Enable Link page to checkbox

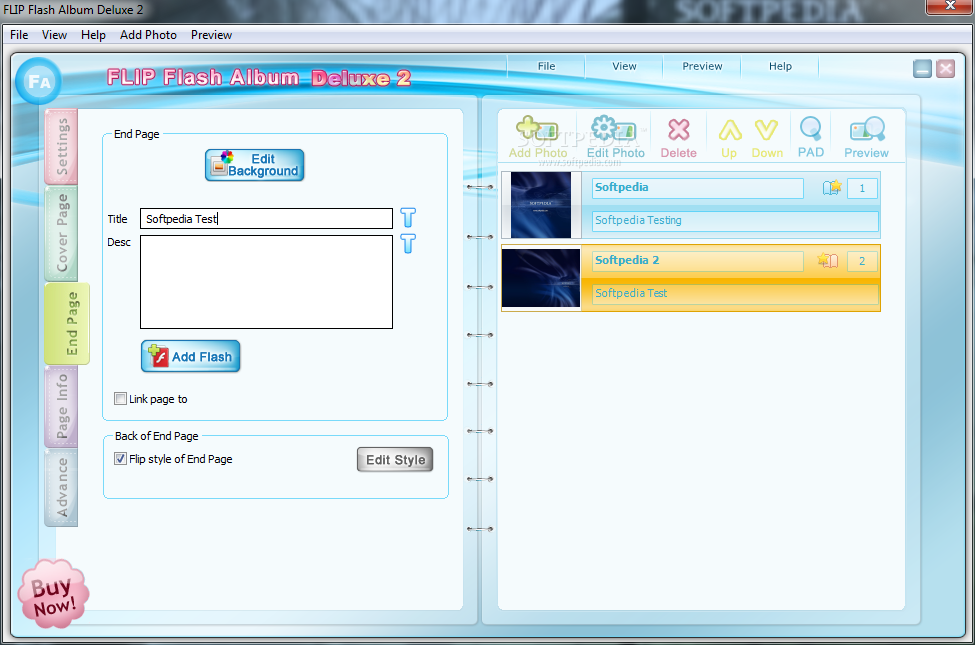tap(121, 399)
